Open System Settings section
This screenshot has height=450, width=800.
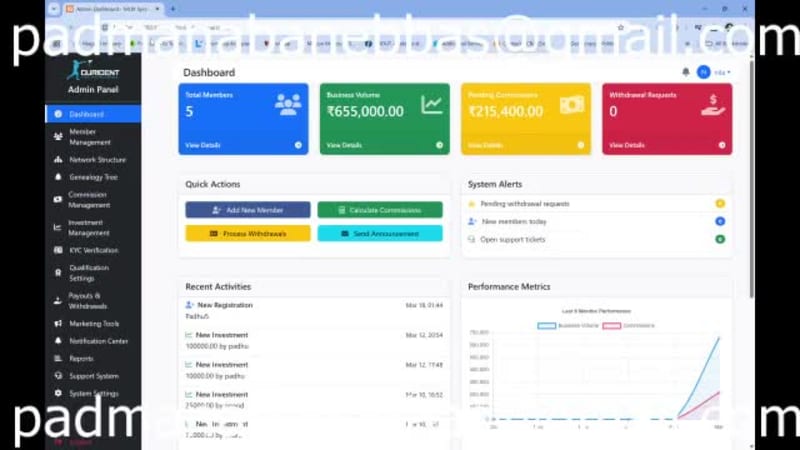93,393
